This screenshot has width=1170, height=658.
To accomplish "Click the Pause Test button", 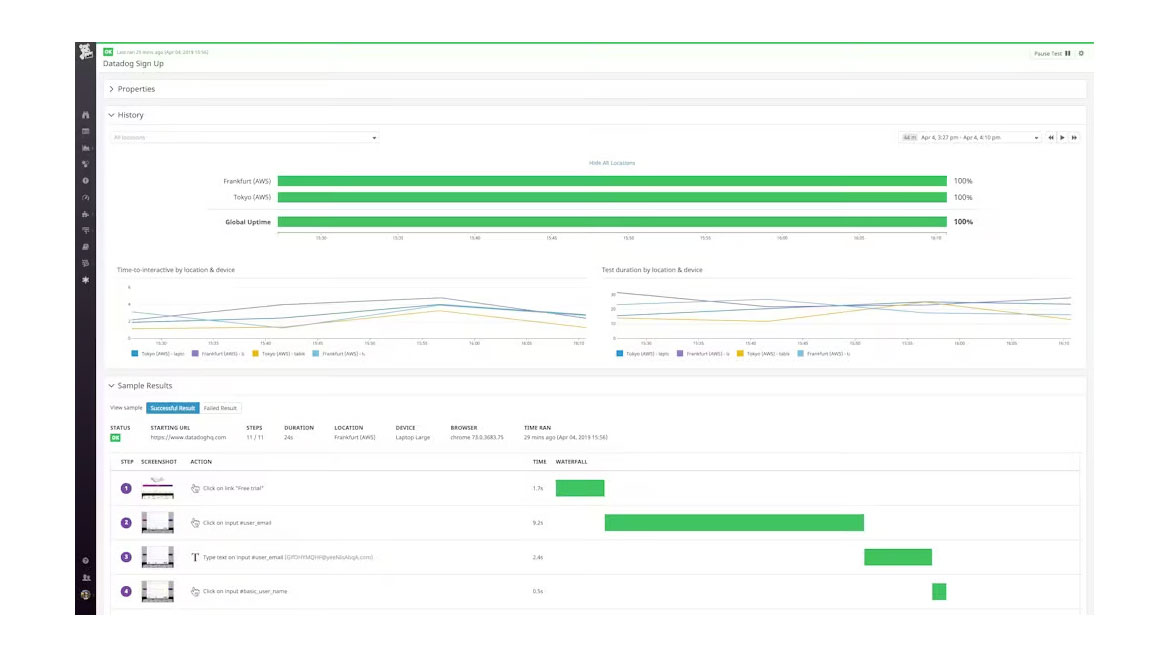I will pyautogui.click(x=1047, y=54).
